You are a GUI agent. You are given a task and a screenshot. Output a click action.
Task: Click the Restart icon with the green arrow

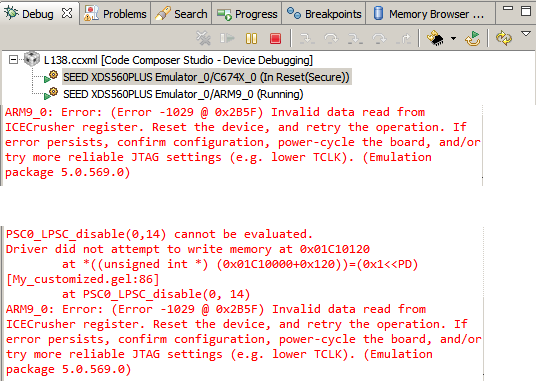pos(473,38)
